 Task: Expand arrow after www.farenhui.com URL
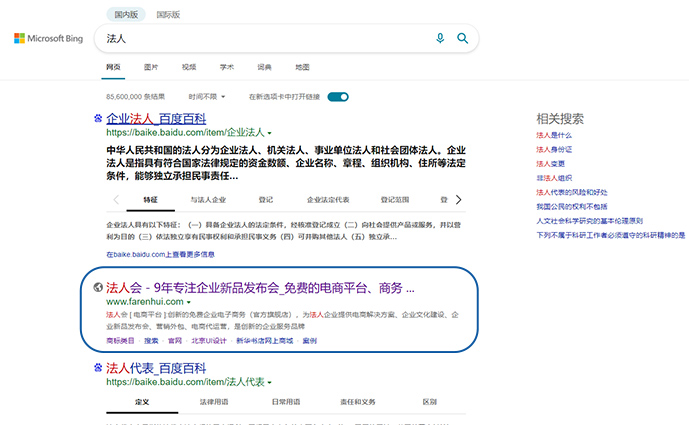189,302
